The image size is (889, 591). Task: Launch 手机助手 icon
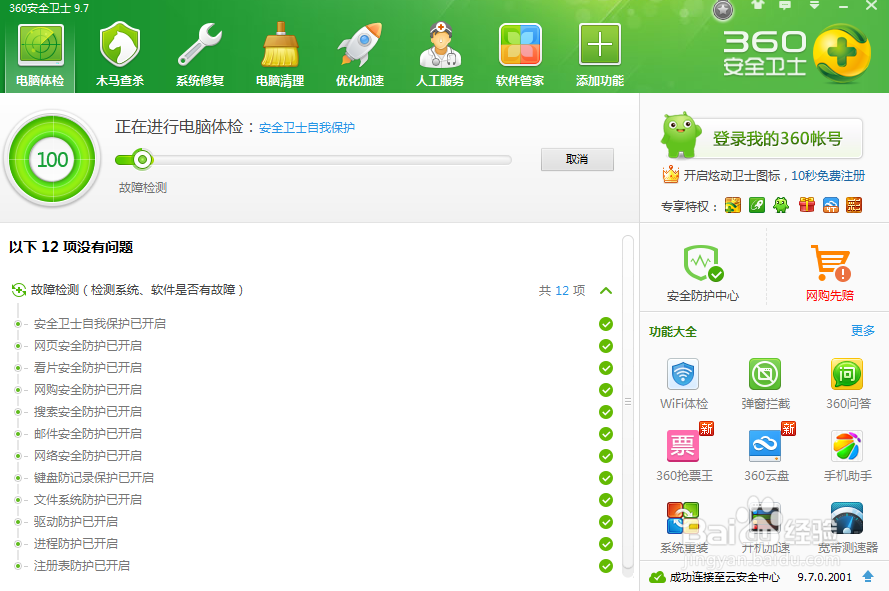pos(847,455)
